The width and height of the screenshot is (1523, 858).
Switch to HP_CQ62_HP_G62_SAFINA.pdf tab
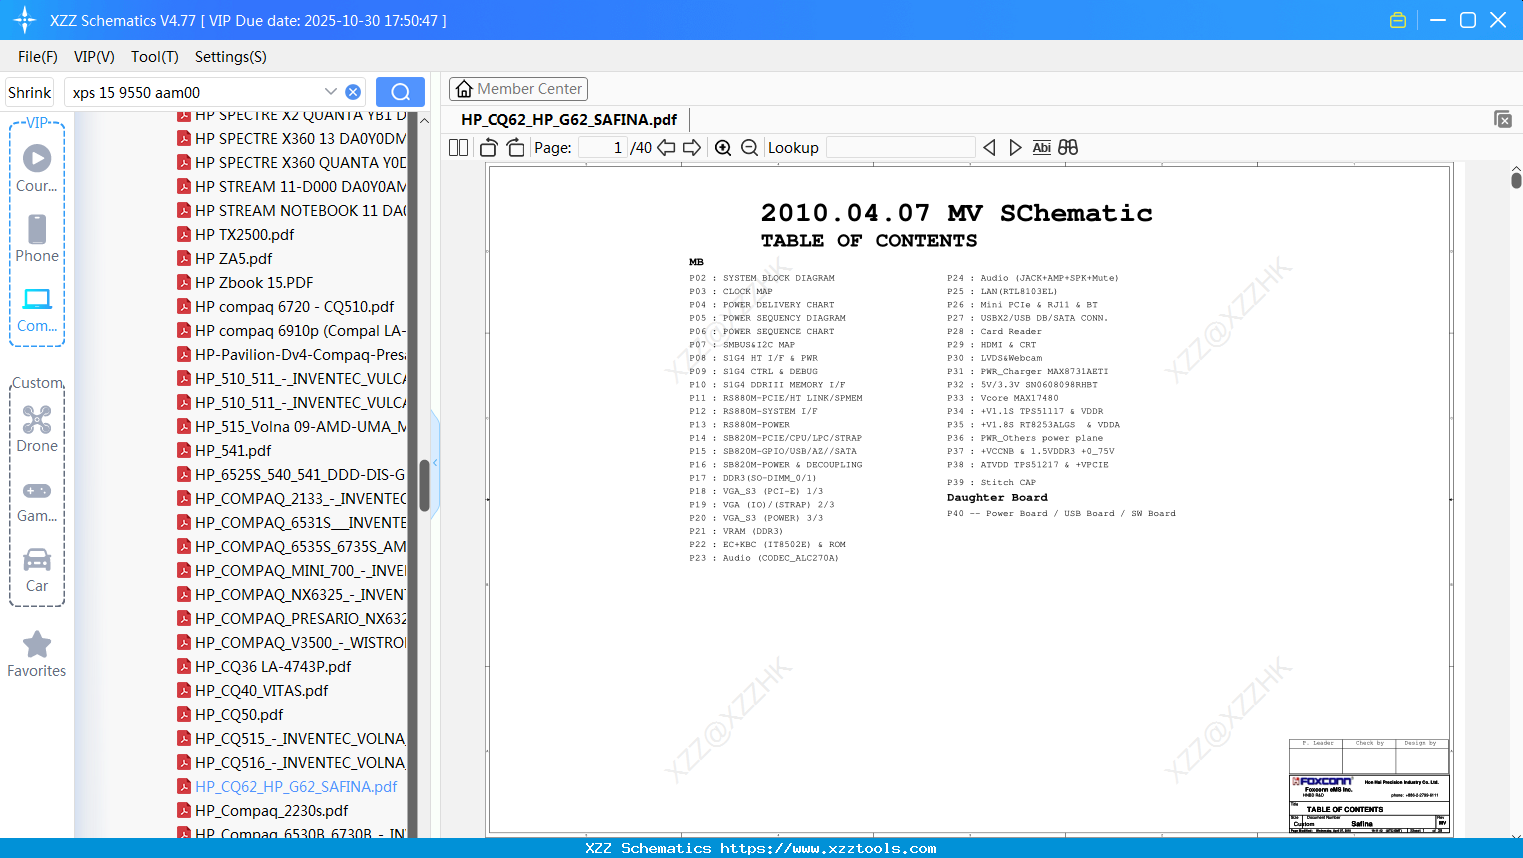pyautogui.click(x=569, y=119)
